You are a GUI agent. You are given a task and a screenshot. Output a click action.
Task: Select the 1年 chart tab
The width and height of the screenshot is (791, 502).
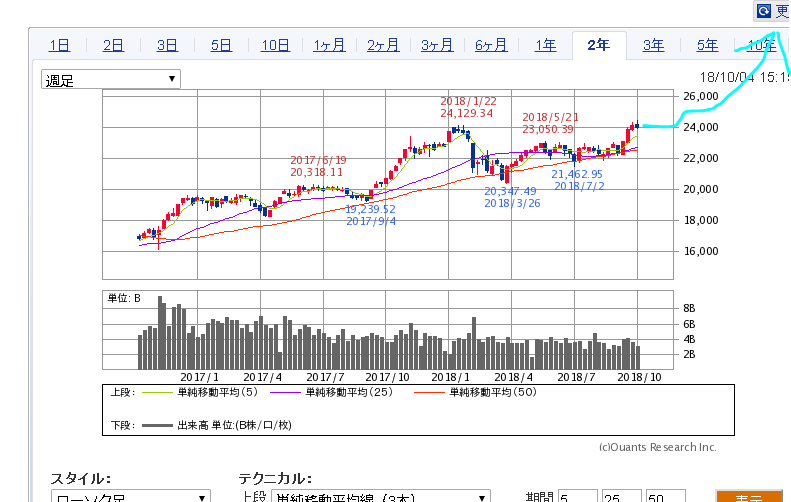coord(545,45)
